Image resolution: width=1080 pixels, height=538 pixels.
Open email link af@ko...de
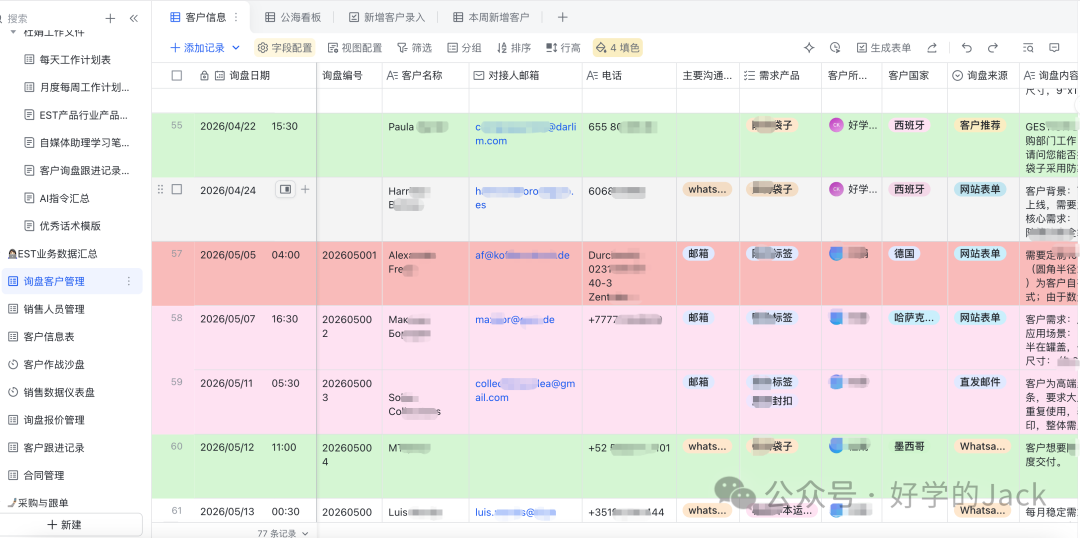(x=522, y=255)
